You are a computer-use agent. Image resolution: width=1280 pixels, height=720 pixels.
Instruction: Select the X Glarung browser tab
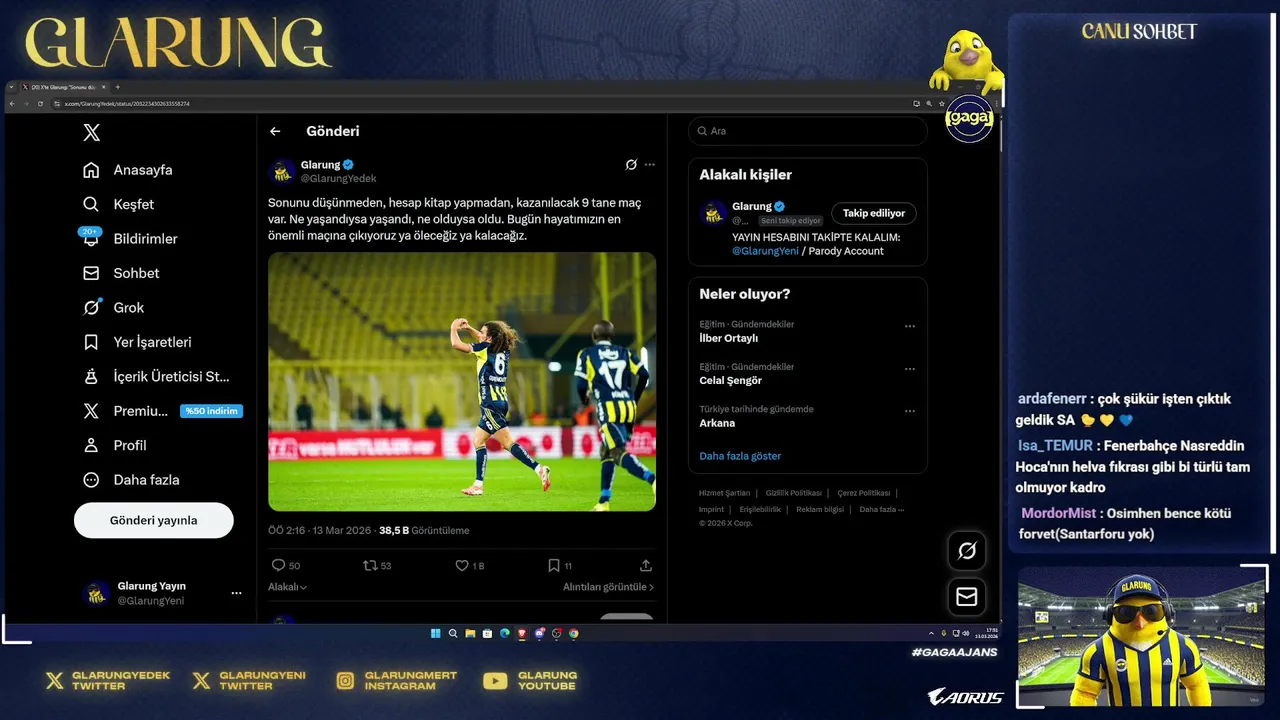click(x=65, y=87)
